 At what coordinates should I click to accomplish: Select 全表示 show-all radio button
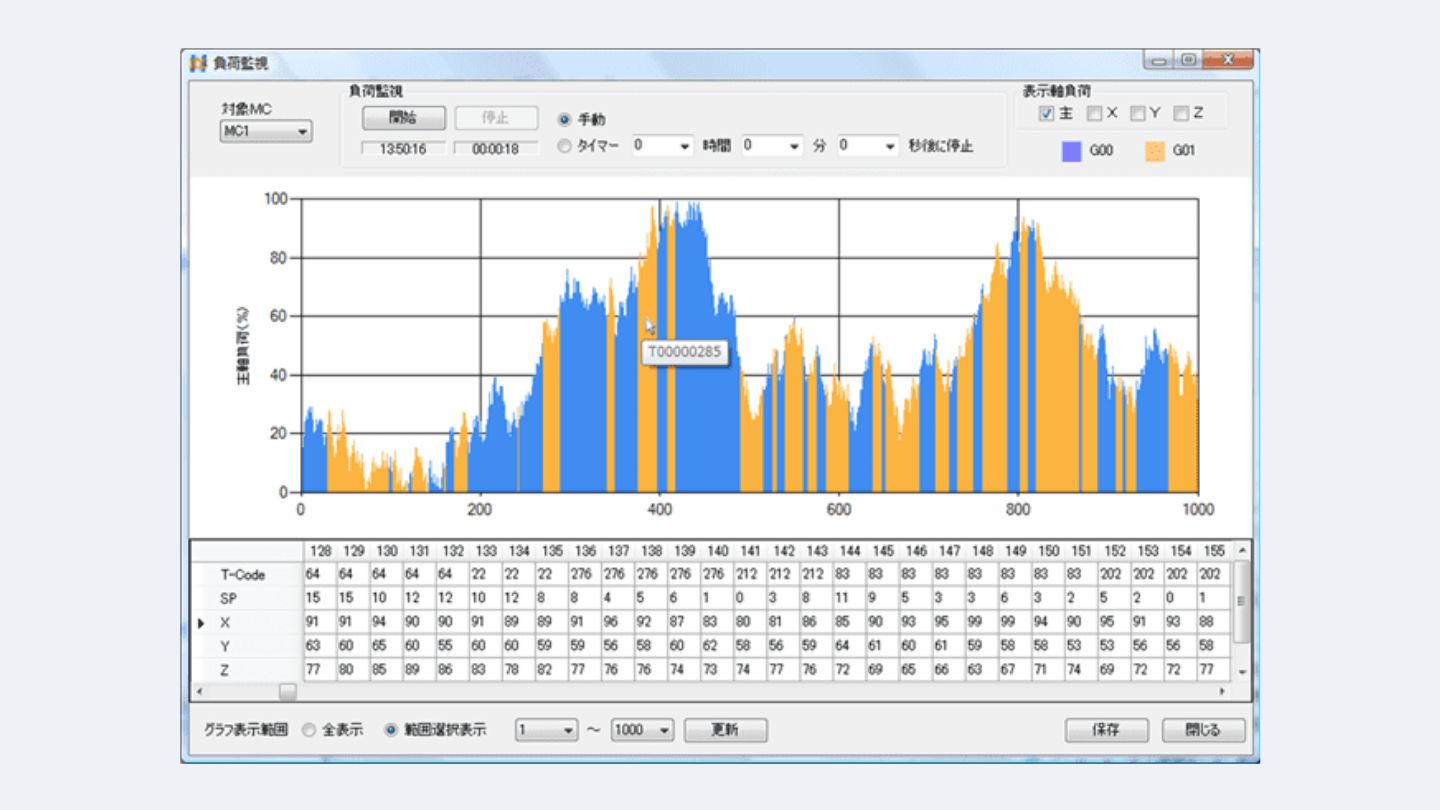[309, 730]
